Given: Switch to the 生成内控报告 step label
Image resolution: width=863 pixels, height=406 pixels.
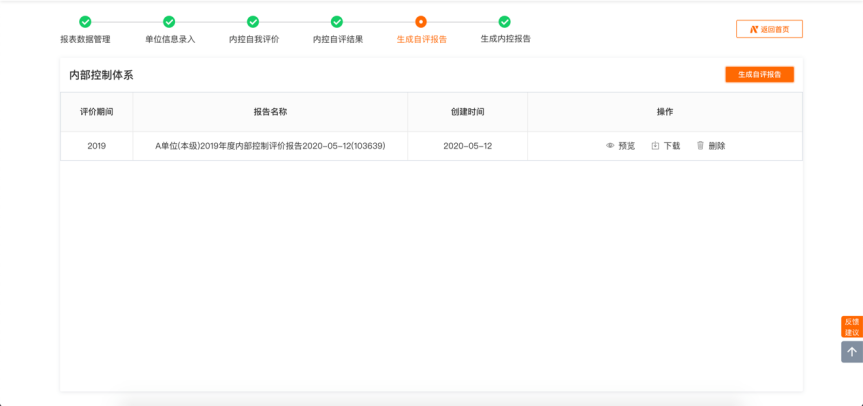Looking at the screenshot, I should click(505, 39).
